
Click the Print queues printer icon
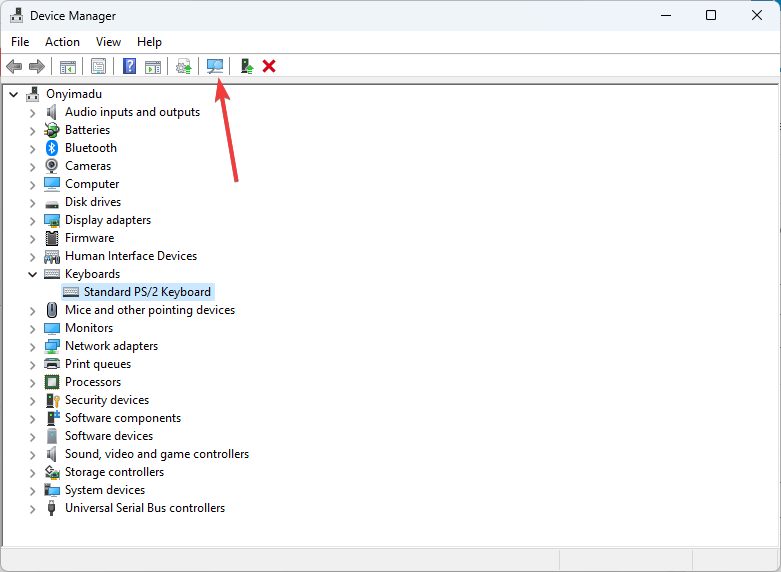[52, 364]
